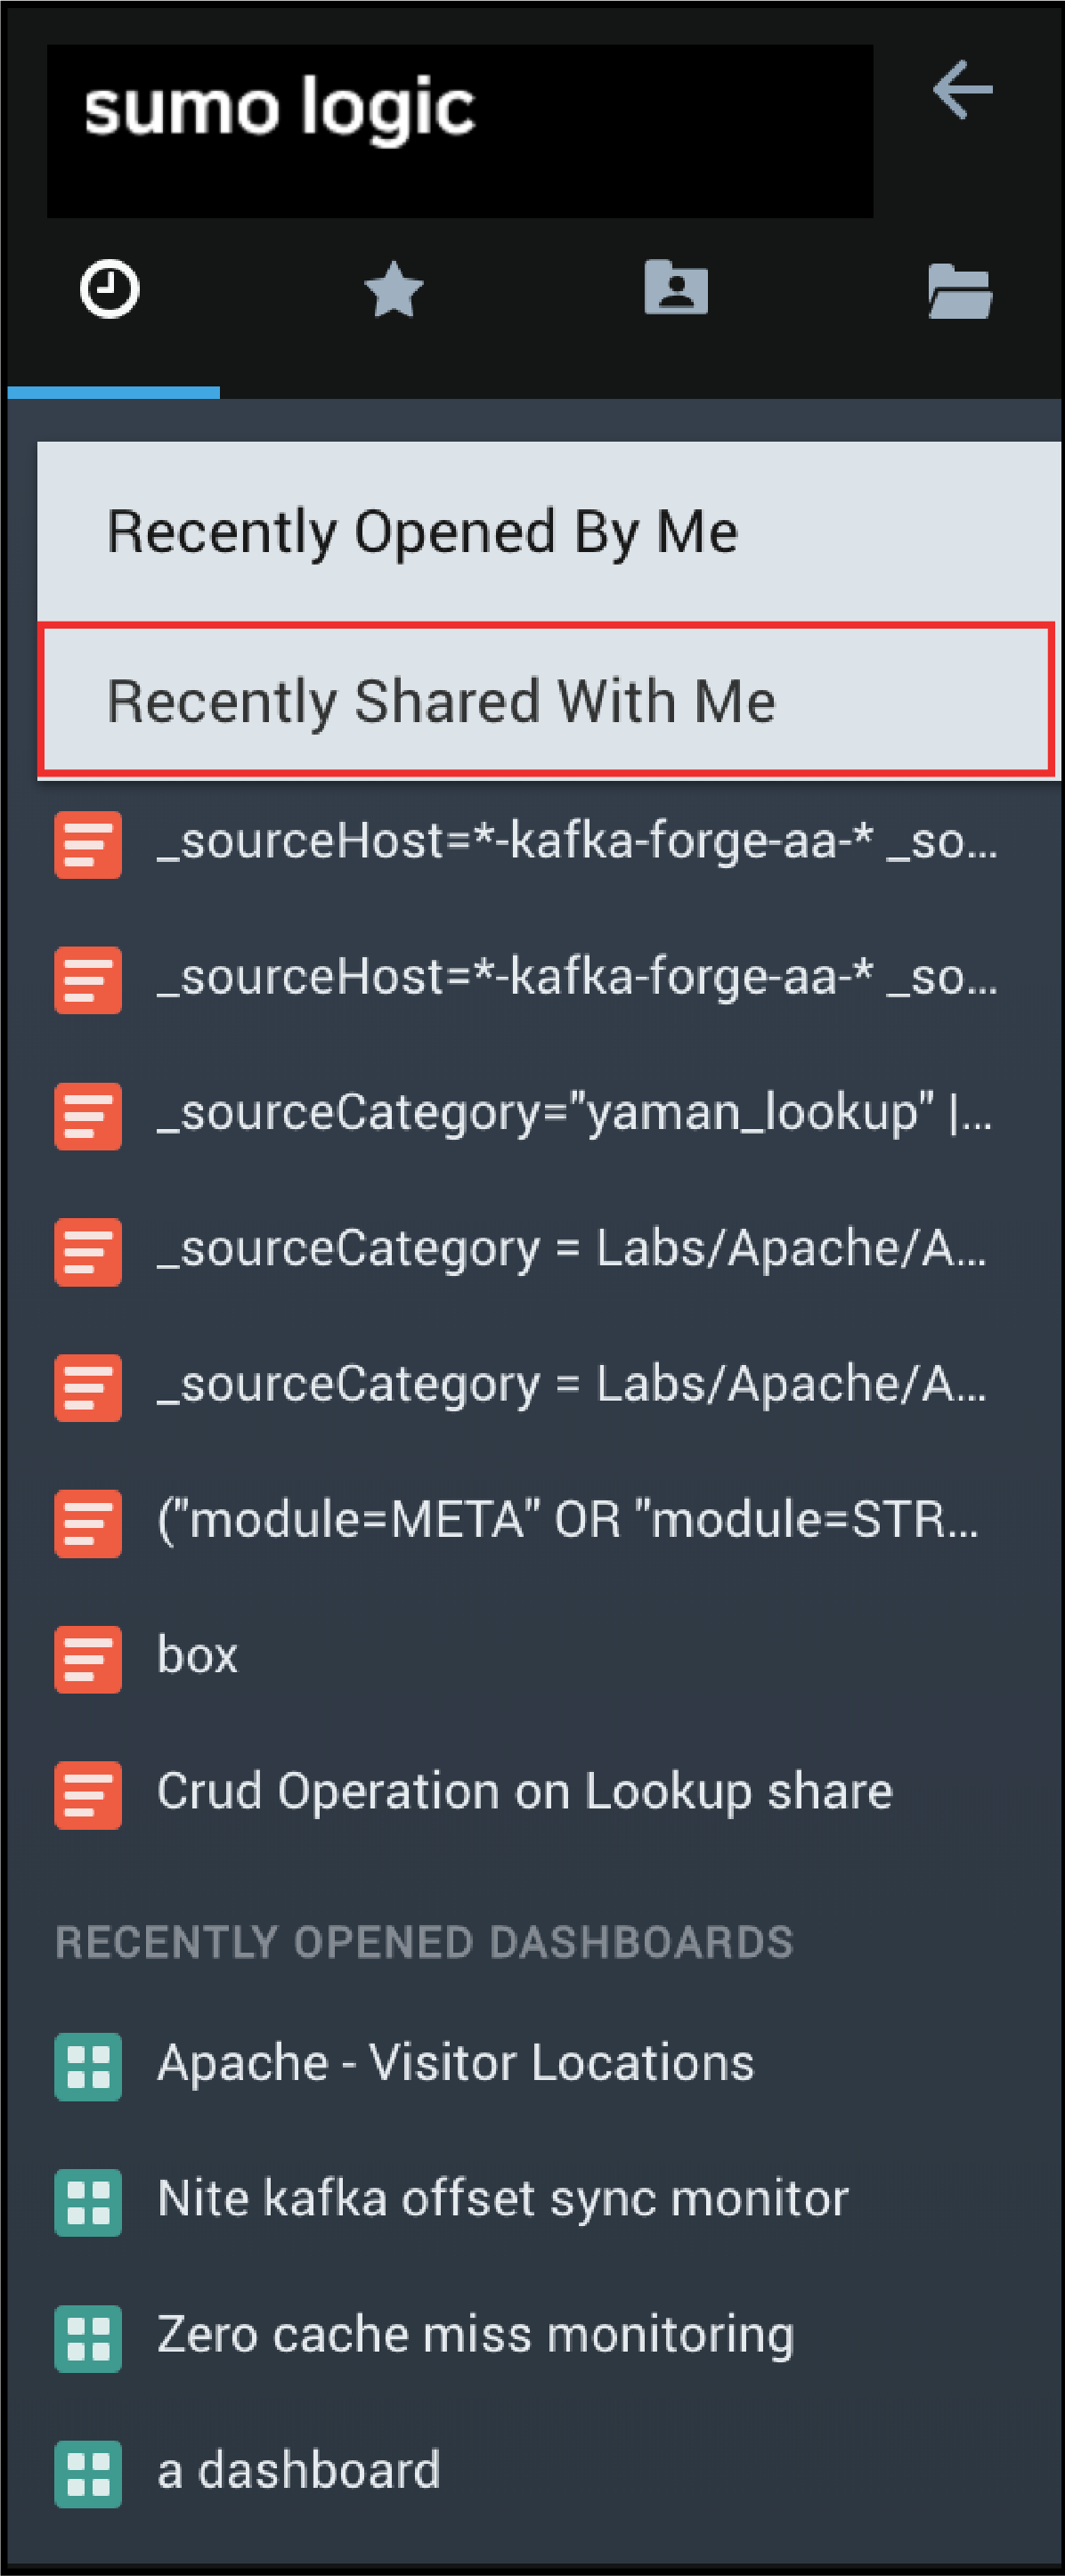Open the Recents clock tab

click(110, 290)
